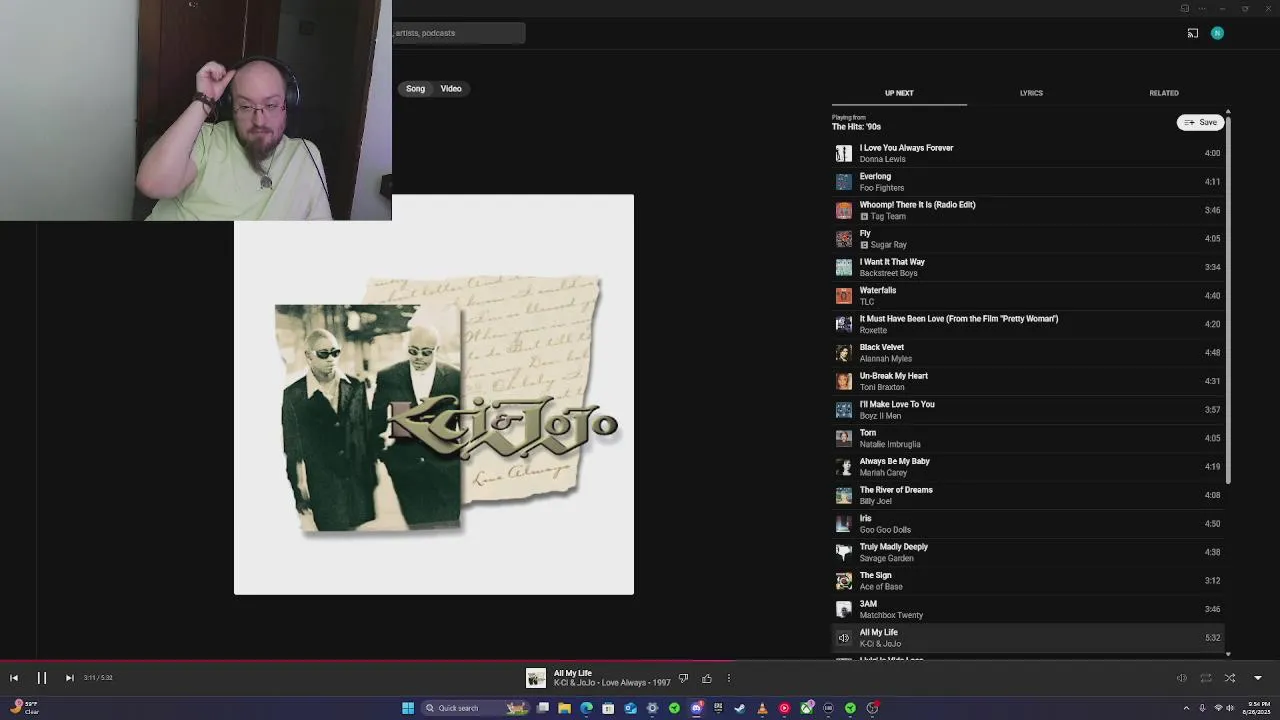Save the queue to a playlist
This screenshot has height=720, width=1280.
click(x=1201, y=122)
